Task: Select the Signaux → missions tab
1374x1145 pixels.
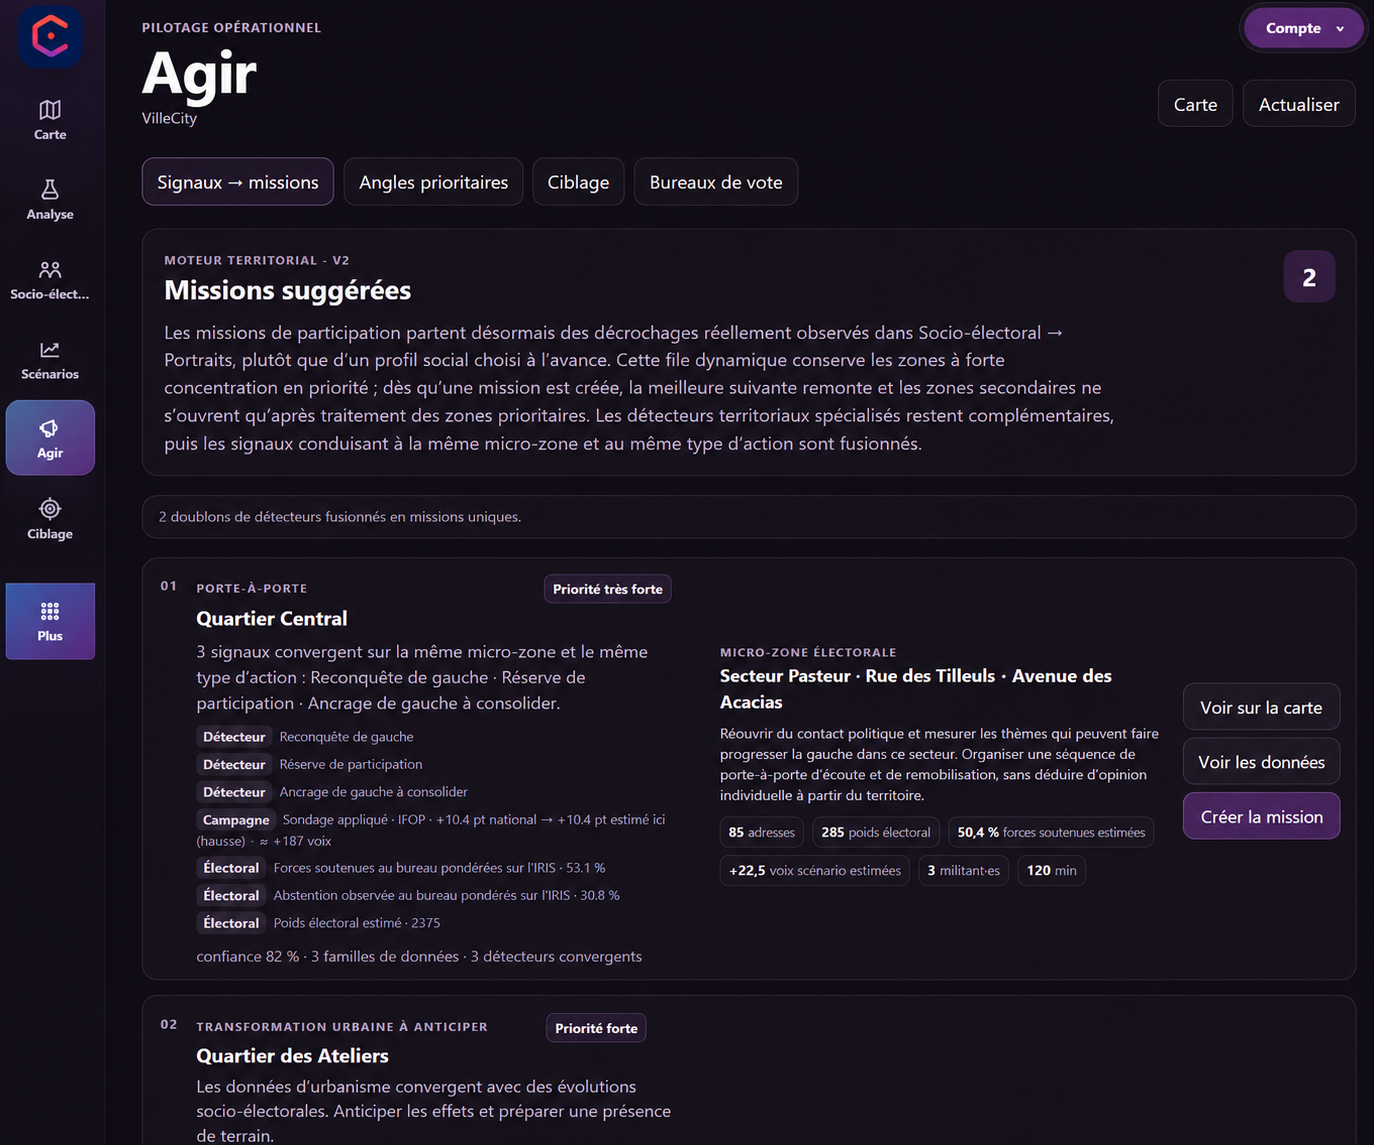Action: point(238,182)
